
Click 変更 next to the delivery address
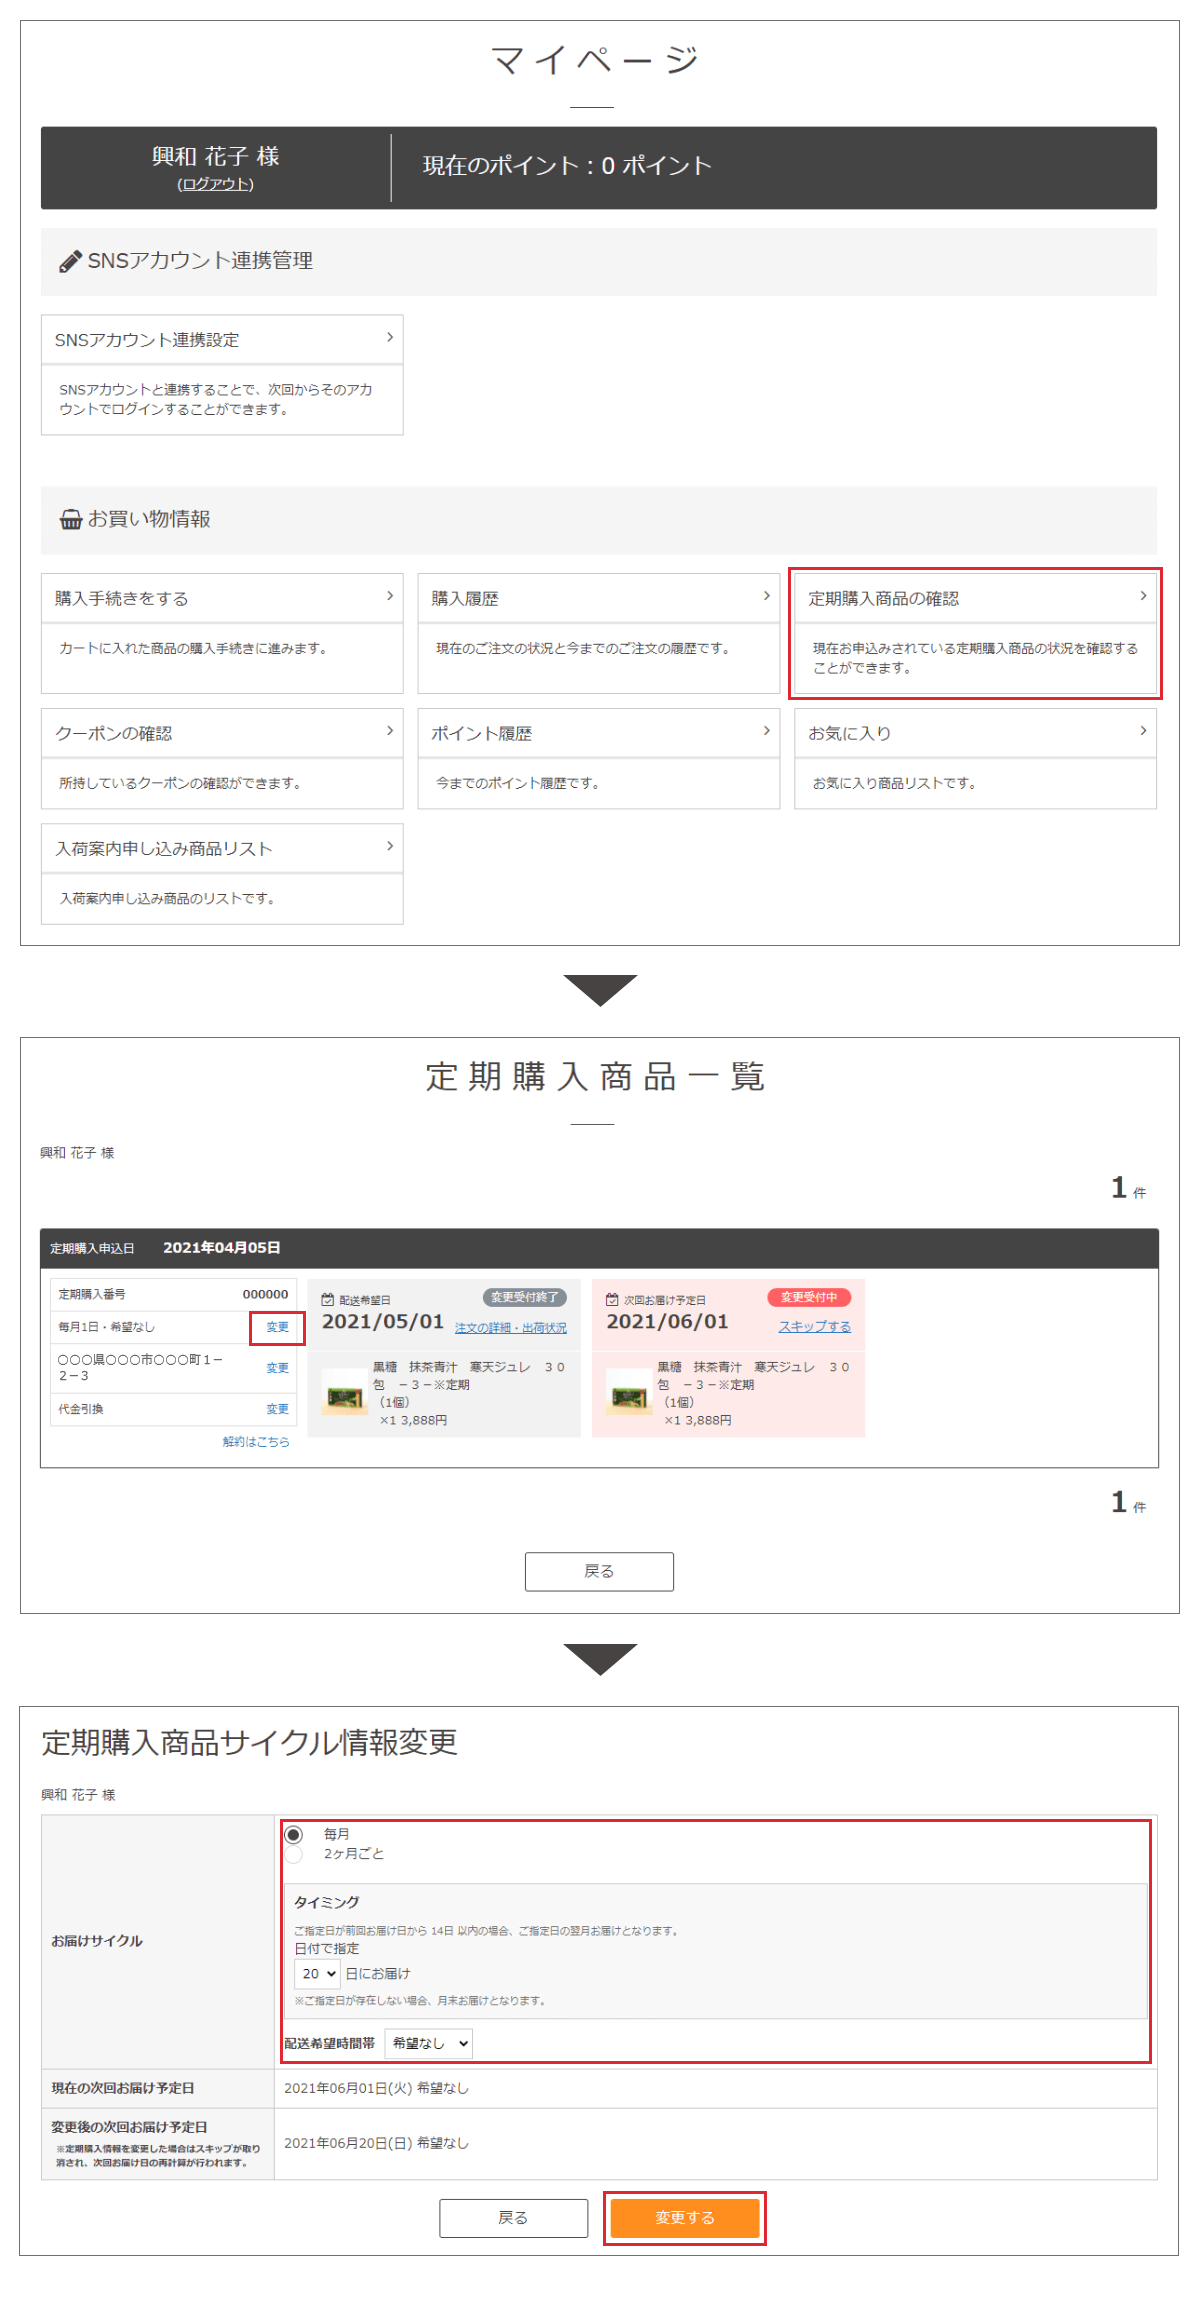coord(277,1368)
